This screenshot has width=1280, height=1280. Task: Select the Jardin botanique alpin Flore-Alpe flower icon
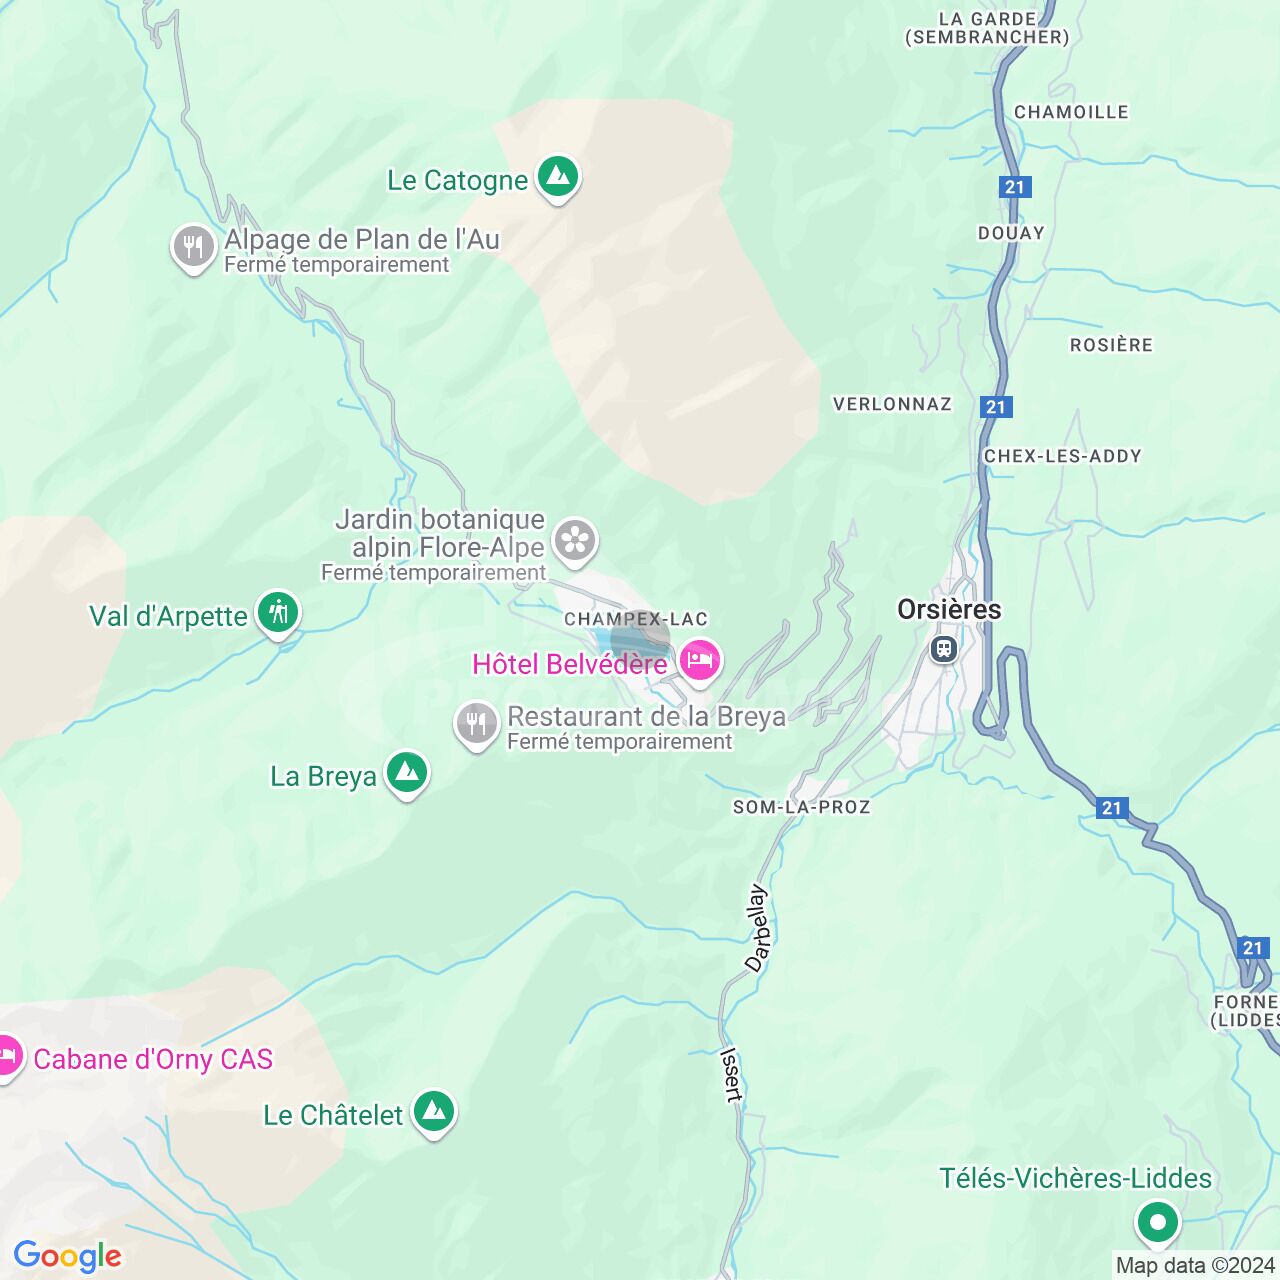[x=575, y=542]
